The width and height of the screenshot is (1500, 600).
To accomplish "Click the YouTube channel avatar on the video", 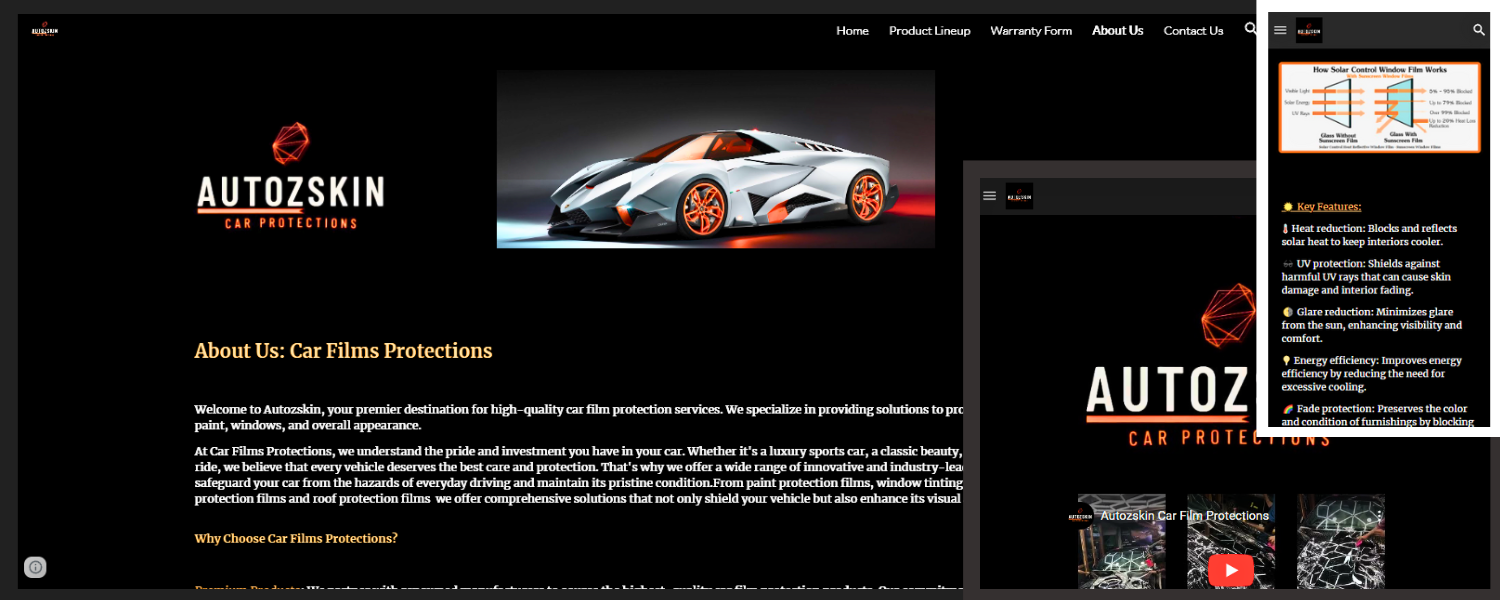I will coord(1081,516).
